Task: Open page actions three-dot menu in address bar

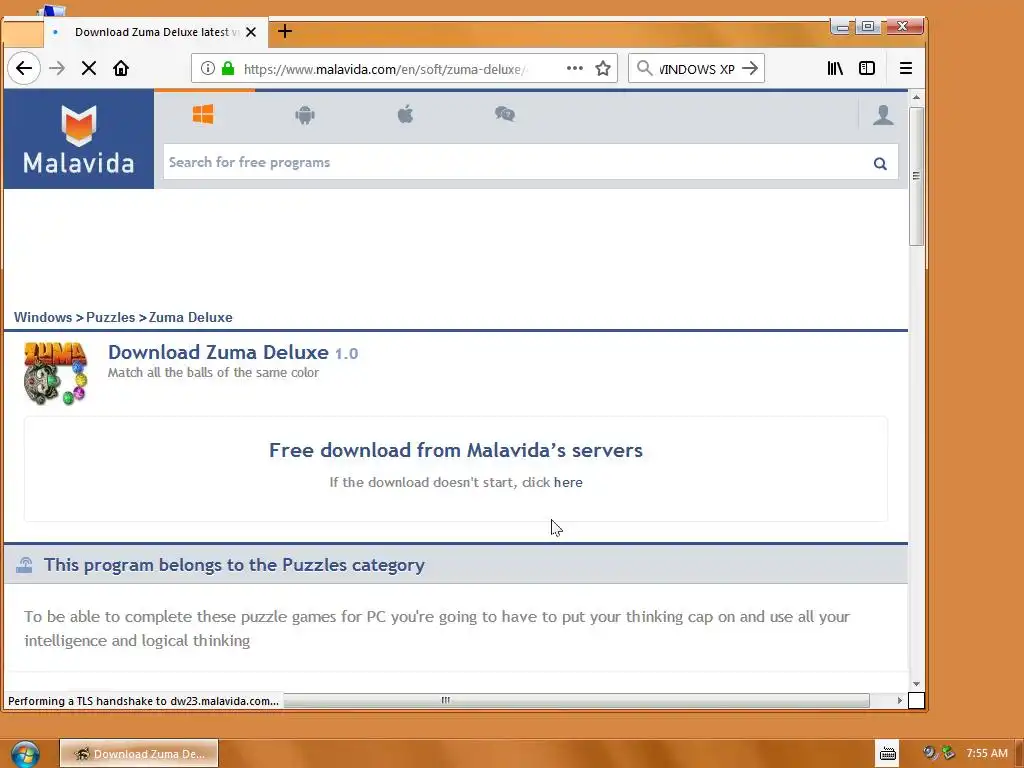Action: tap(575, 68)
